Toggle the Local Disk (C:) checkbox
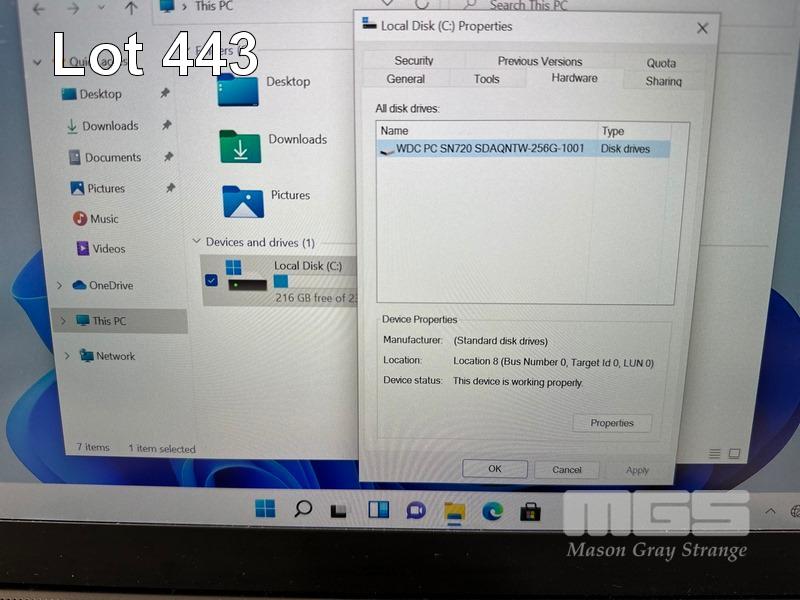The image size is (800, 600). coord(211,280)
